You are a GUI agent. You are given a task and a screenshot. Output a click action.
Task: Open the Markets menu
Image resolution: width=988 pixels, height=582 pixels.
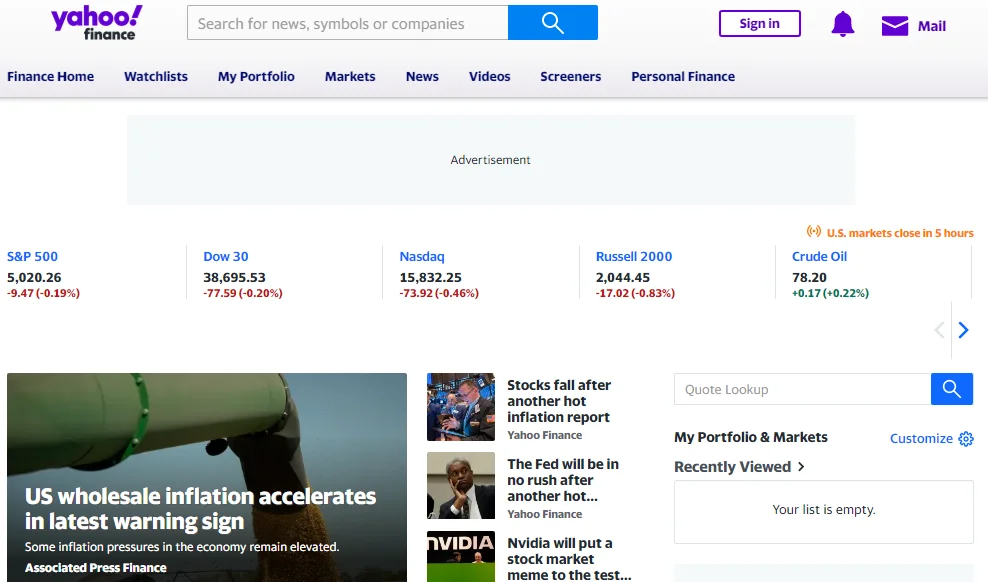(x=350, y=76)
